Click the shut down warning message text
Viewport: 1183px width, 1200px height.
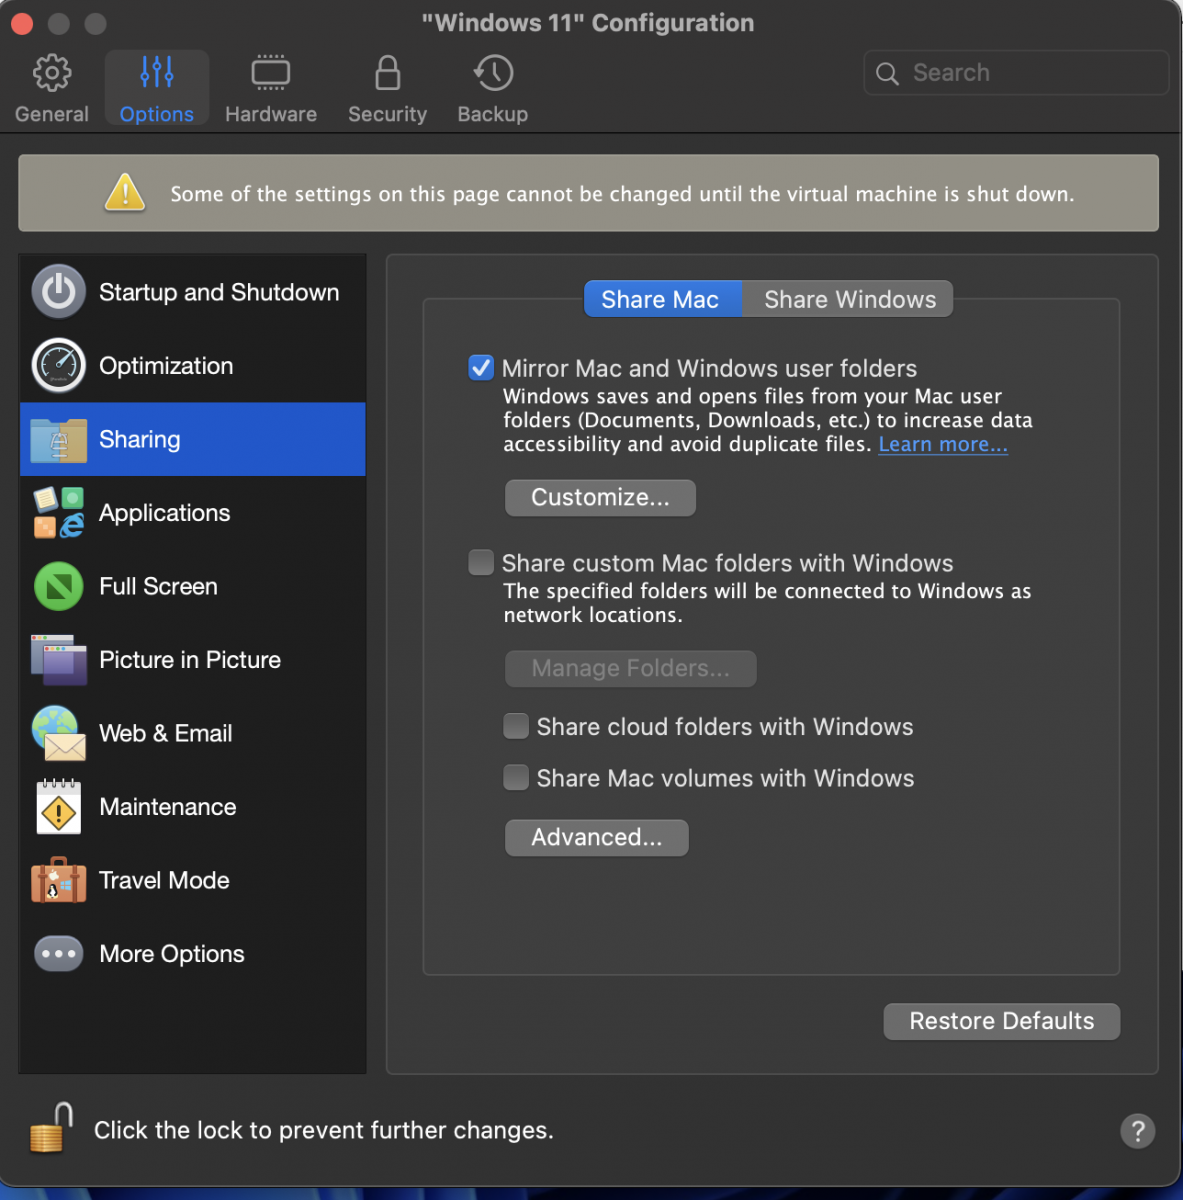click(622, 194)
